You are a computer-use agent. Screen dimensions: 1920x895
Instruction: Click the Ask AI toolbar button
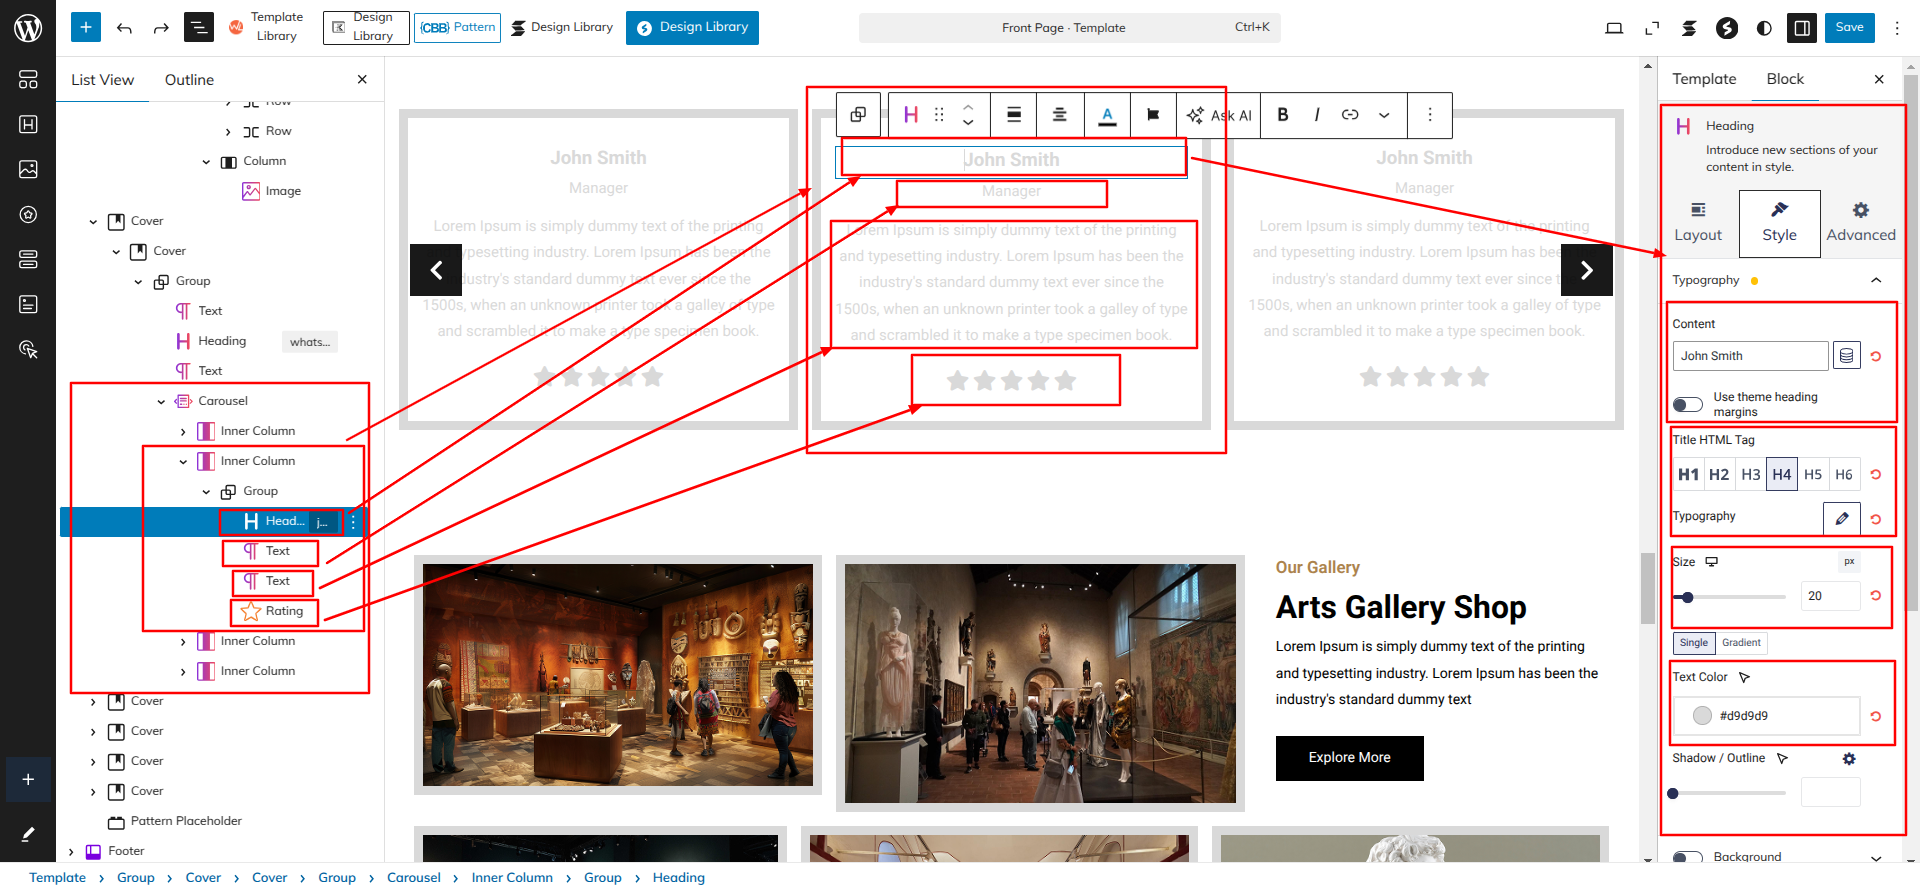tap(1219, 115)
